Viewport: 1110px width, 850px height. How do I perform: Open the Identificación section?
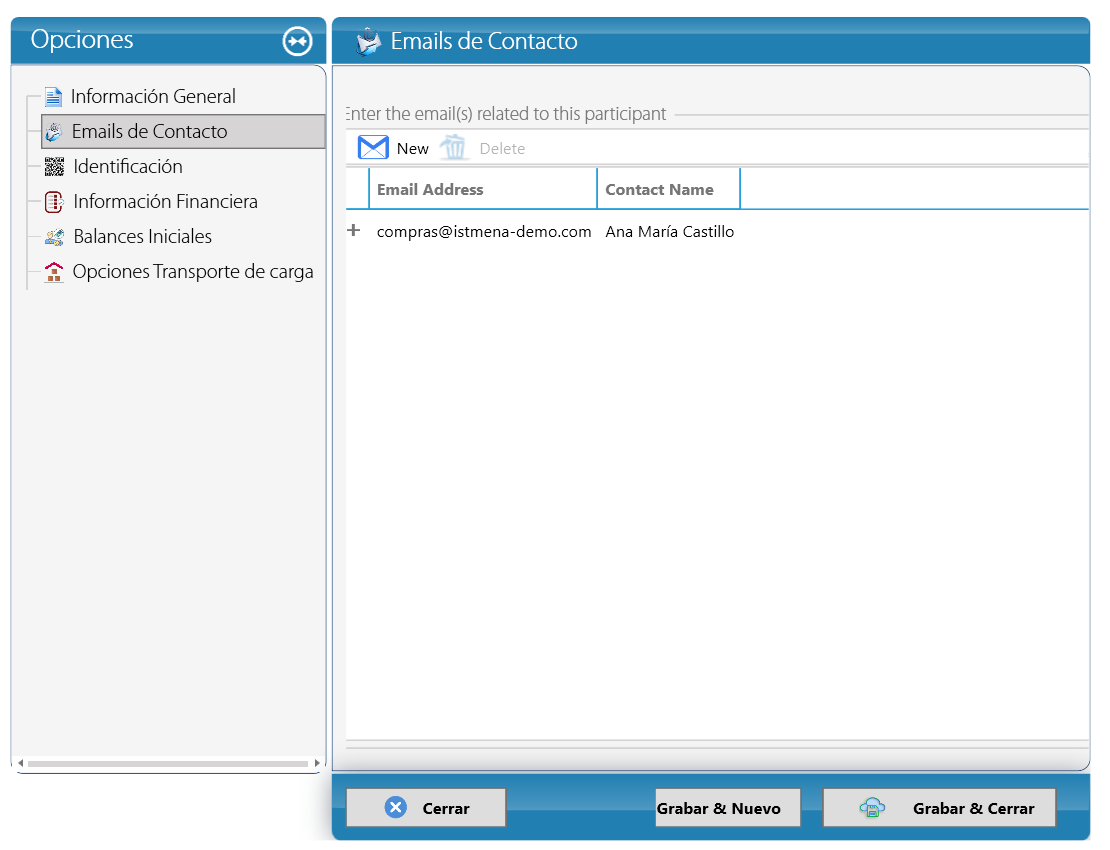[x=128, y=166]
